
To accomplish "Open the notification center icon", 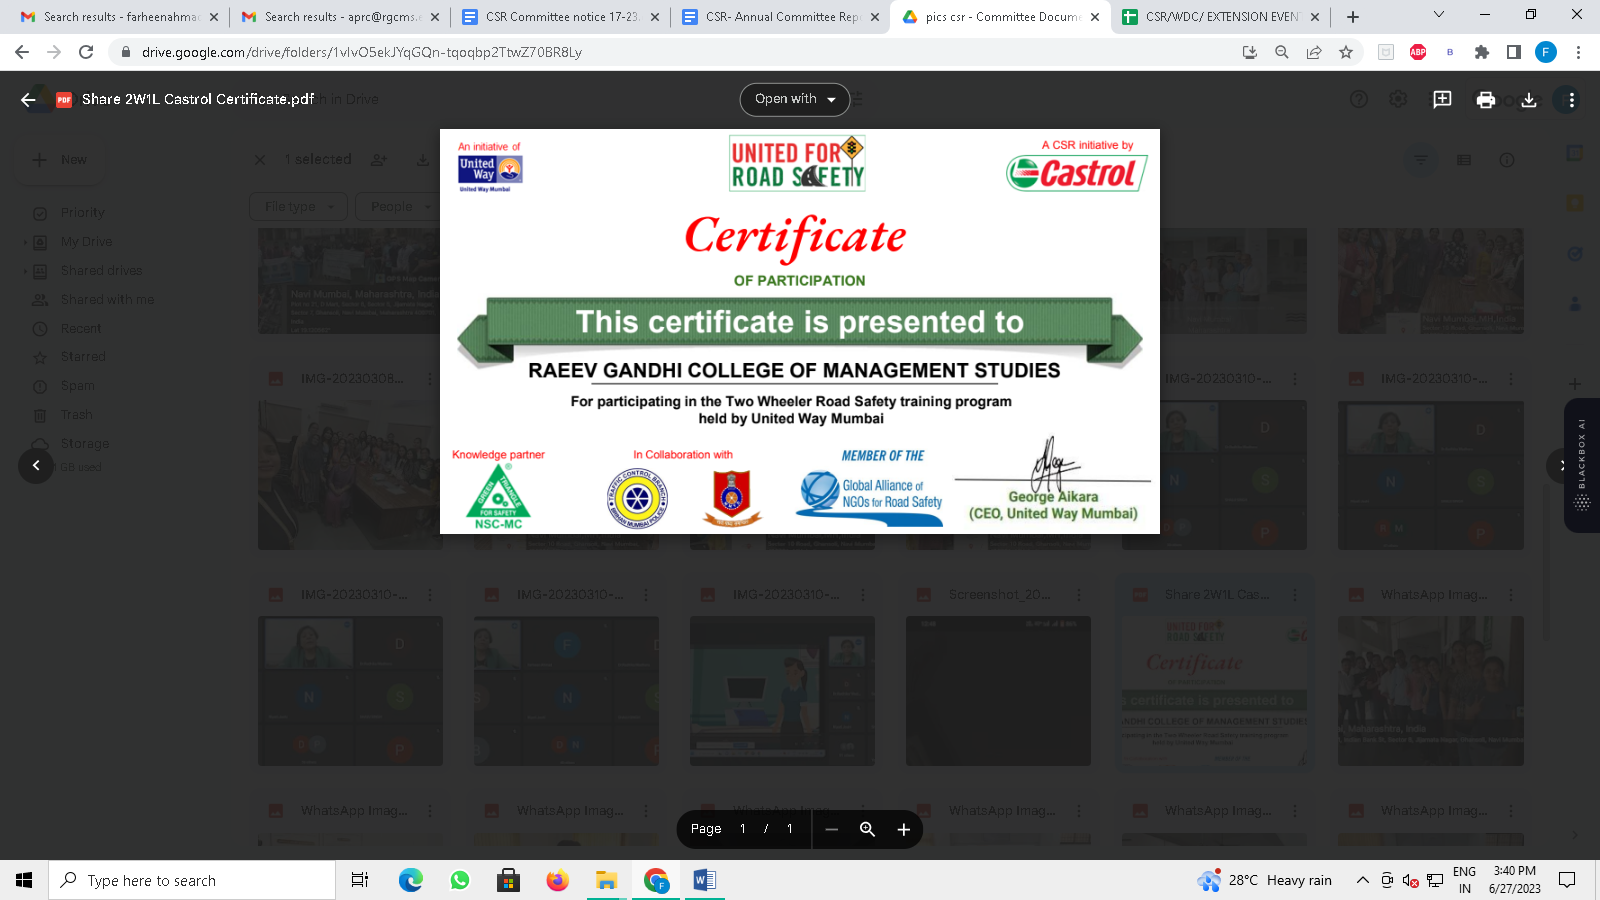I will click(1567, 880).
